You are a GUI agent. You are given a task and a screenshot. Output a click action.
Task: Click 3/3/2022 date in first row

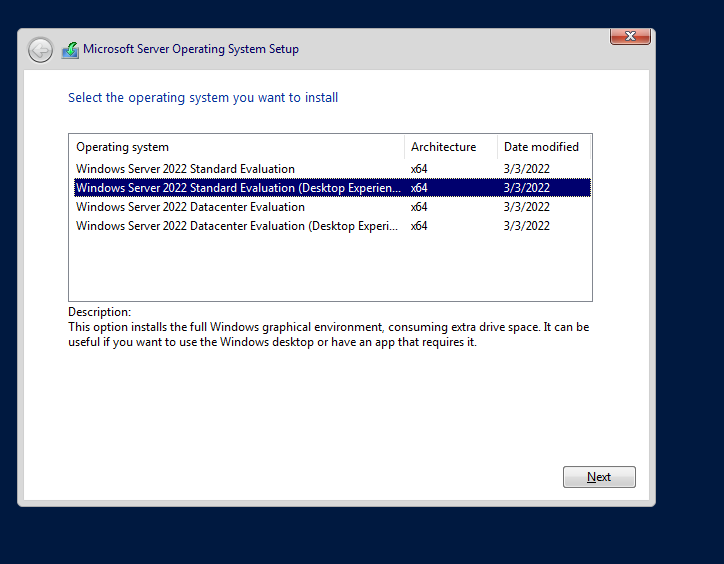point(526,169)
